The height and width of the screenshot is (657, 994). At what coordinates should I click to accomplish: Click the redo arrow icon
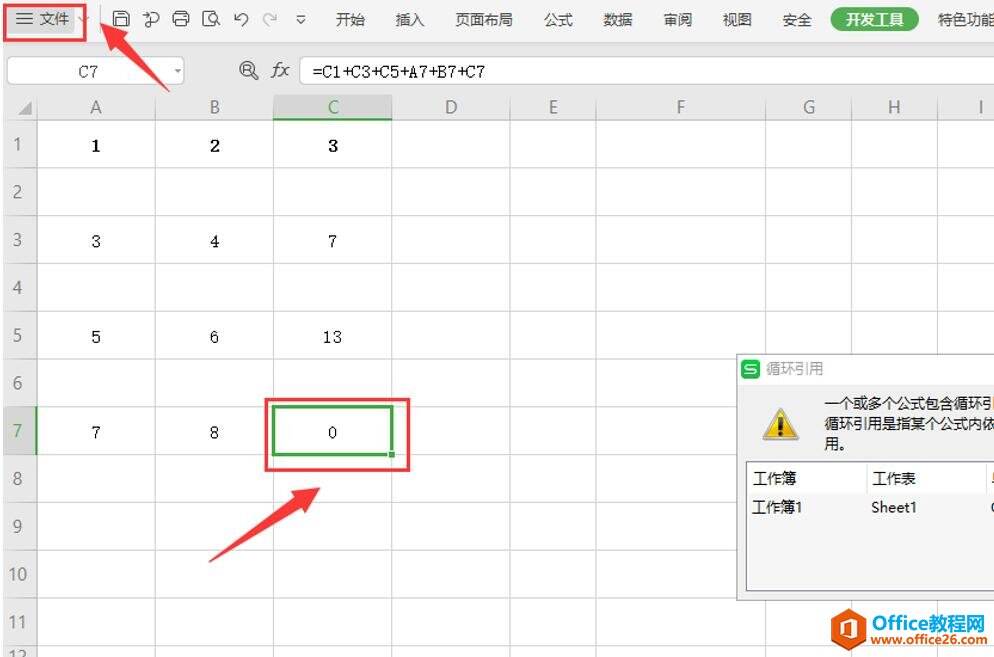point(270,19)
